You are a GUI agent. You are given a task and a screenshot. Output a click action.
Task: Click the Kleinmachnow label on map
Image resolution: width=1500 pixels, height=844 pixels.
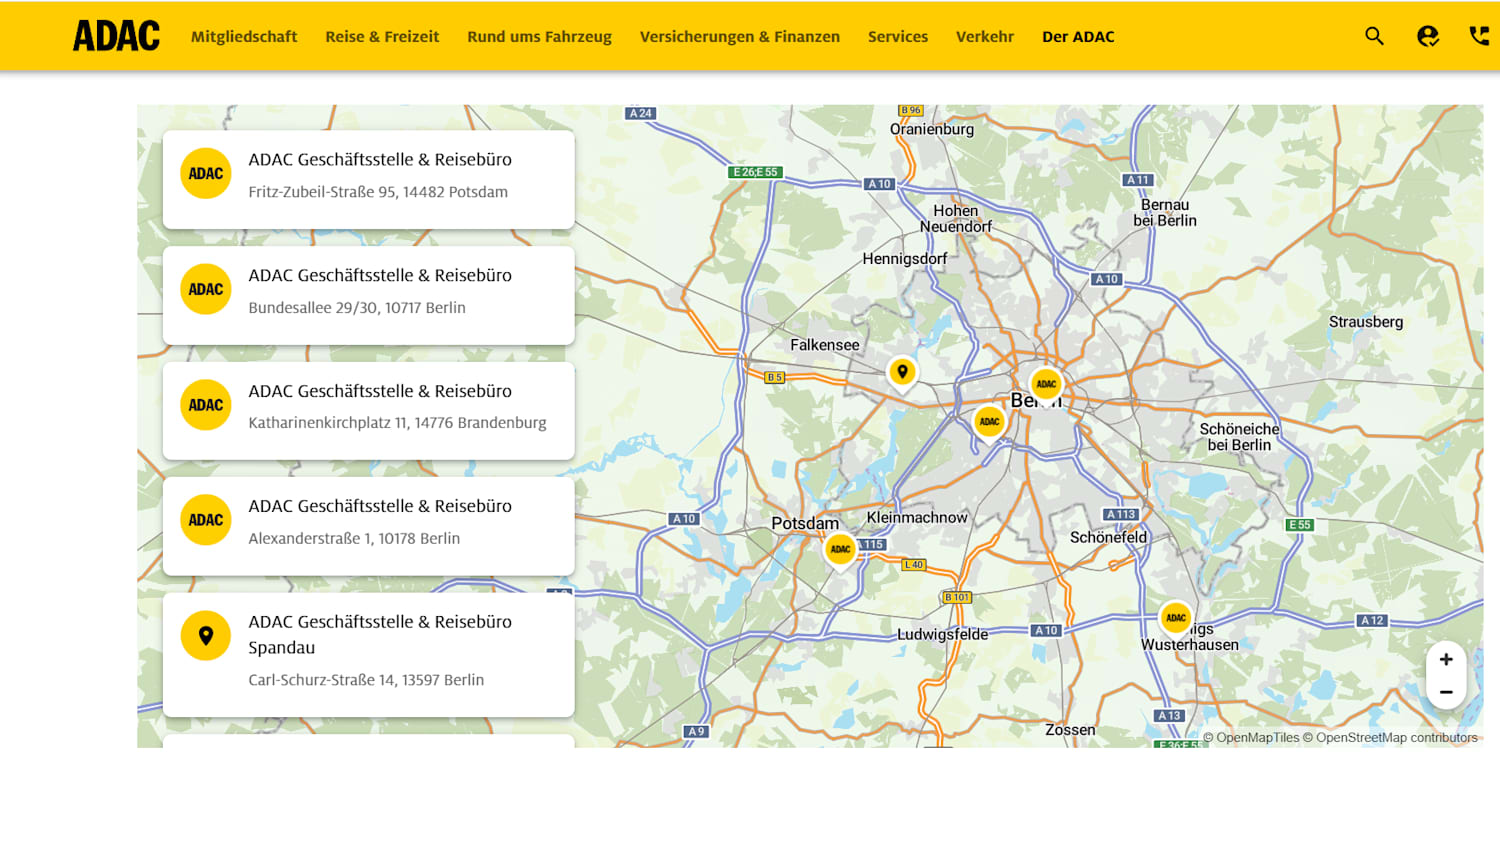click(917, 518)
